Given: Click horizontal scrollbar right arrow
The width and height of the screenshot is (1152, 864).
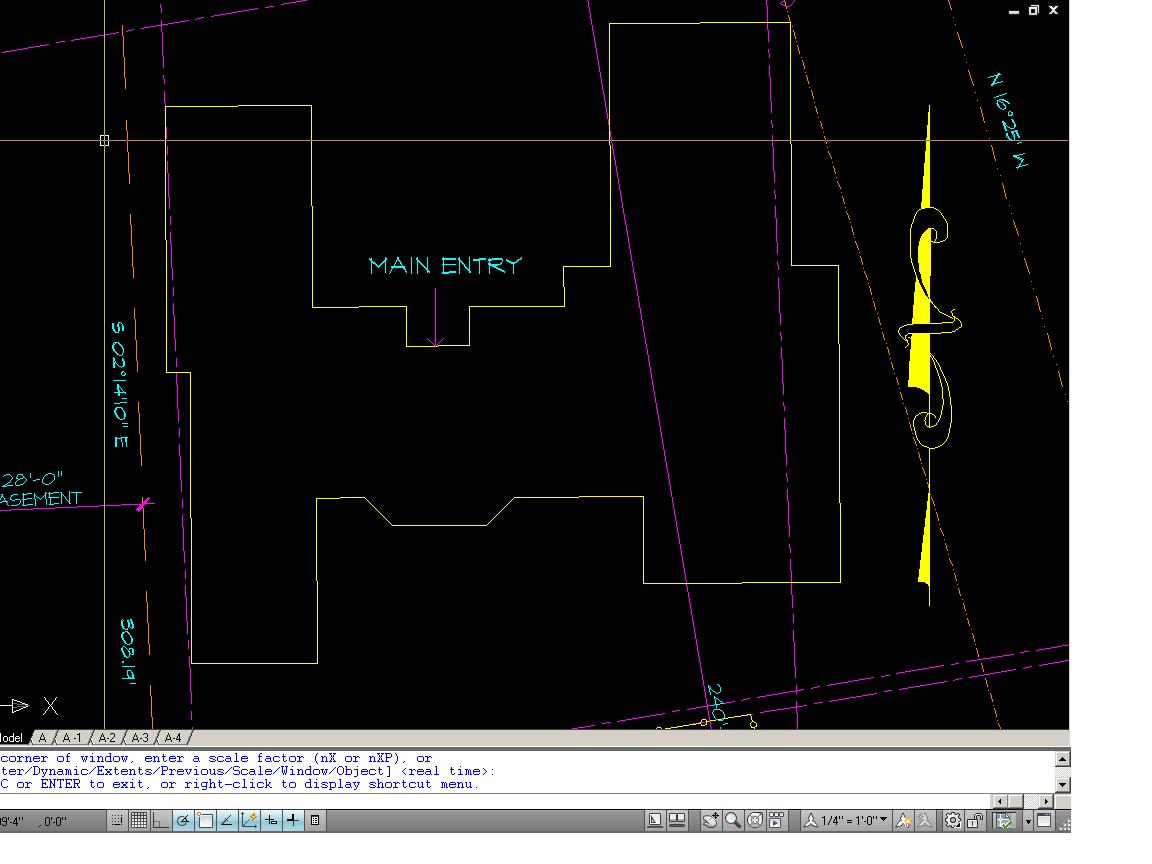Looking at the screenshot, I should pyautogui.click(x=1046, y=801).
